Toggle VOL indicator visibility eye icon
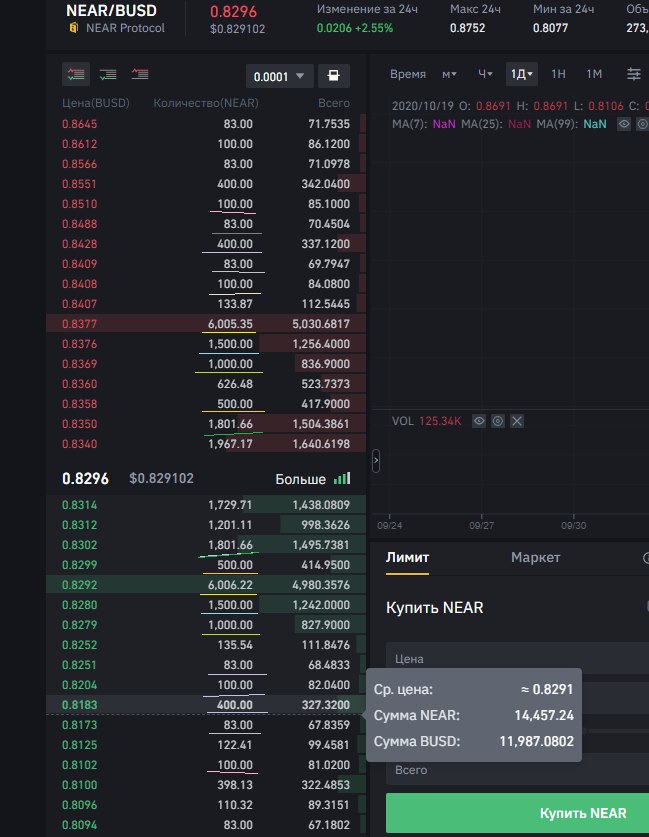Screen dimensions: 649x837 pos(479,421)
